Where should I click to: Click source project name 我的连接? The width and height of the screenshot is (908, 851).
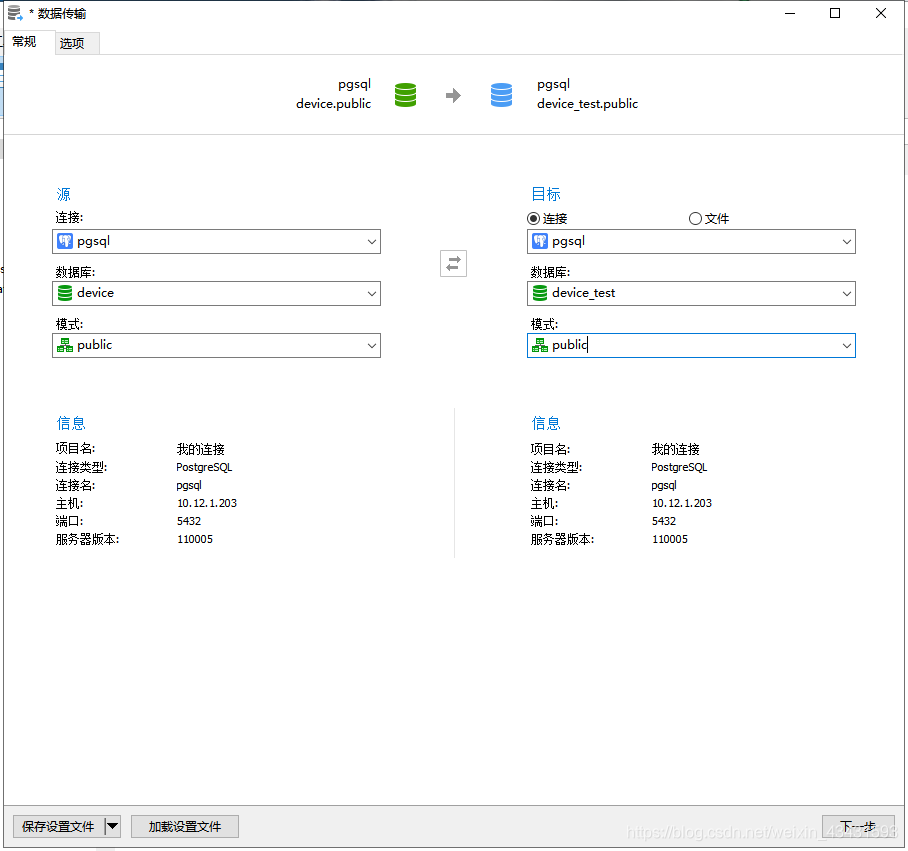point(200,449)
